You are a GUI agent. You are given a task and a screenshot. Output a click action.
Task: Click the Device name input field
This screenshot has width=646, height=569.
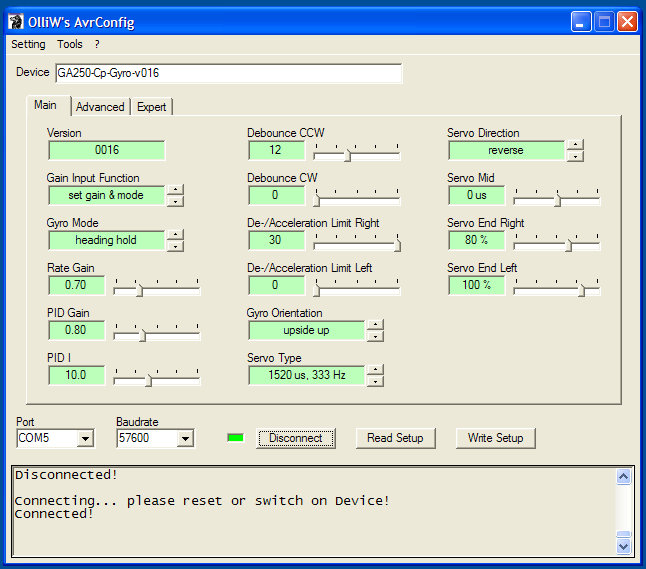click(x=228, y=73)
